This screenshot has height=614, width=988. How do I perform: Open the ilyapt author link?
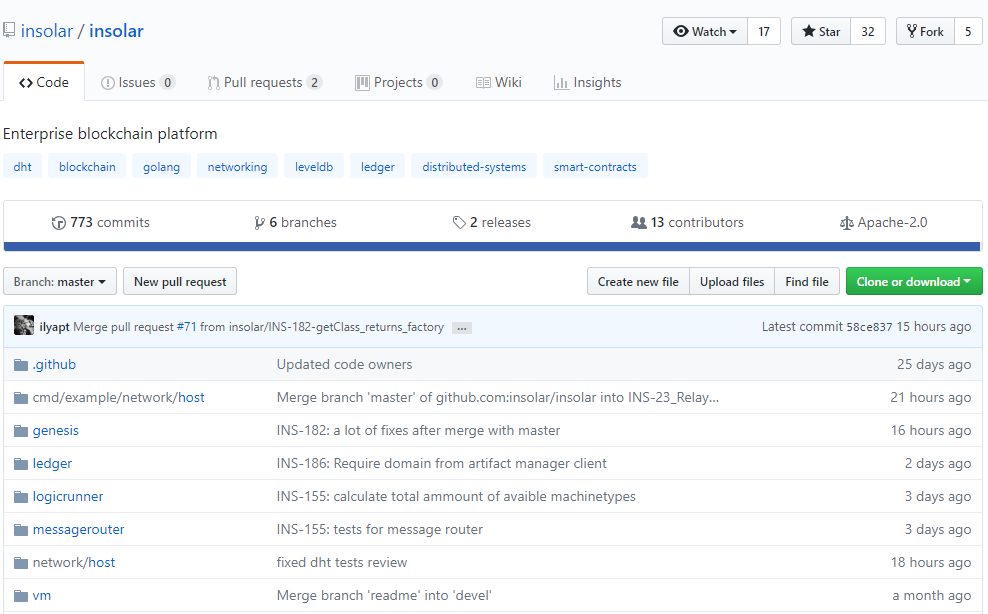point(54,327)
